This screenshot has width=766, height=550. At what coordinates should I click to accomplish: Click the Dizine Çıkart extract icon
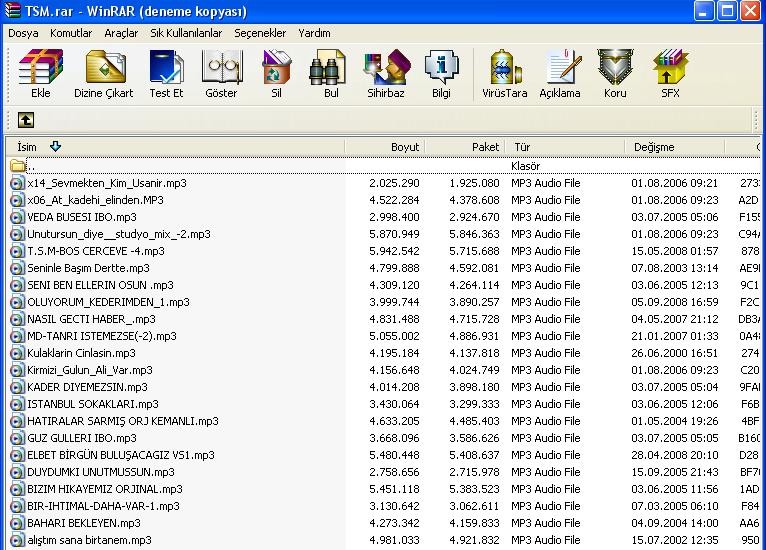coord(103,73)
